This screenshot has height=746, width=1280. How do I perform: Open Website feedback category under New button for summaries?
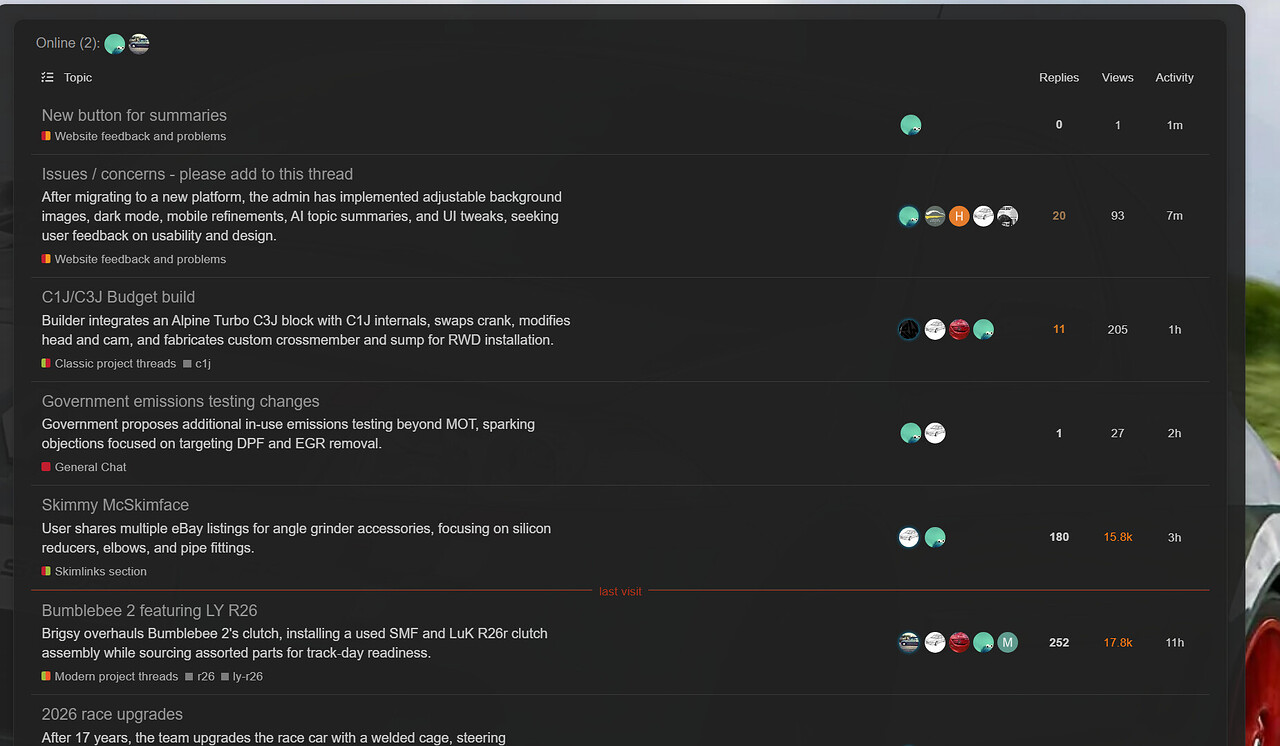(x=134, y=136)
